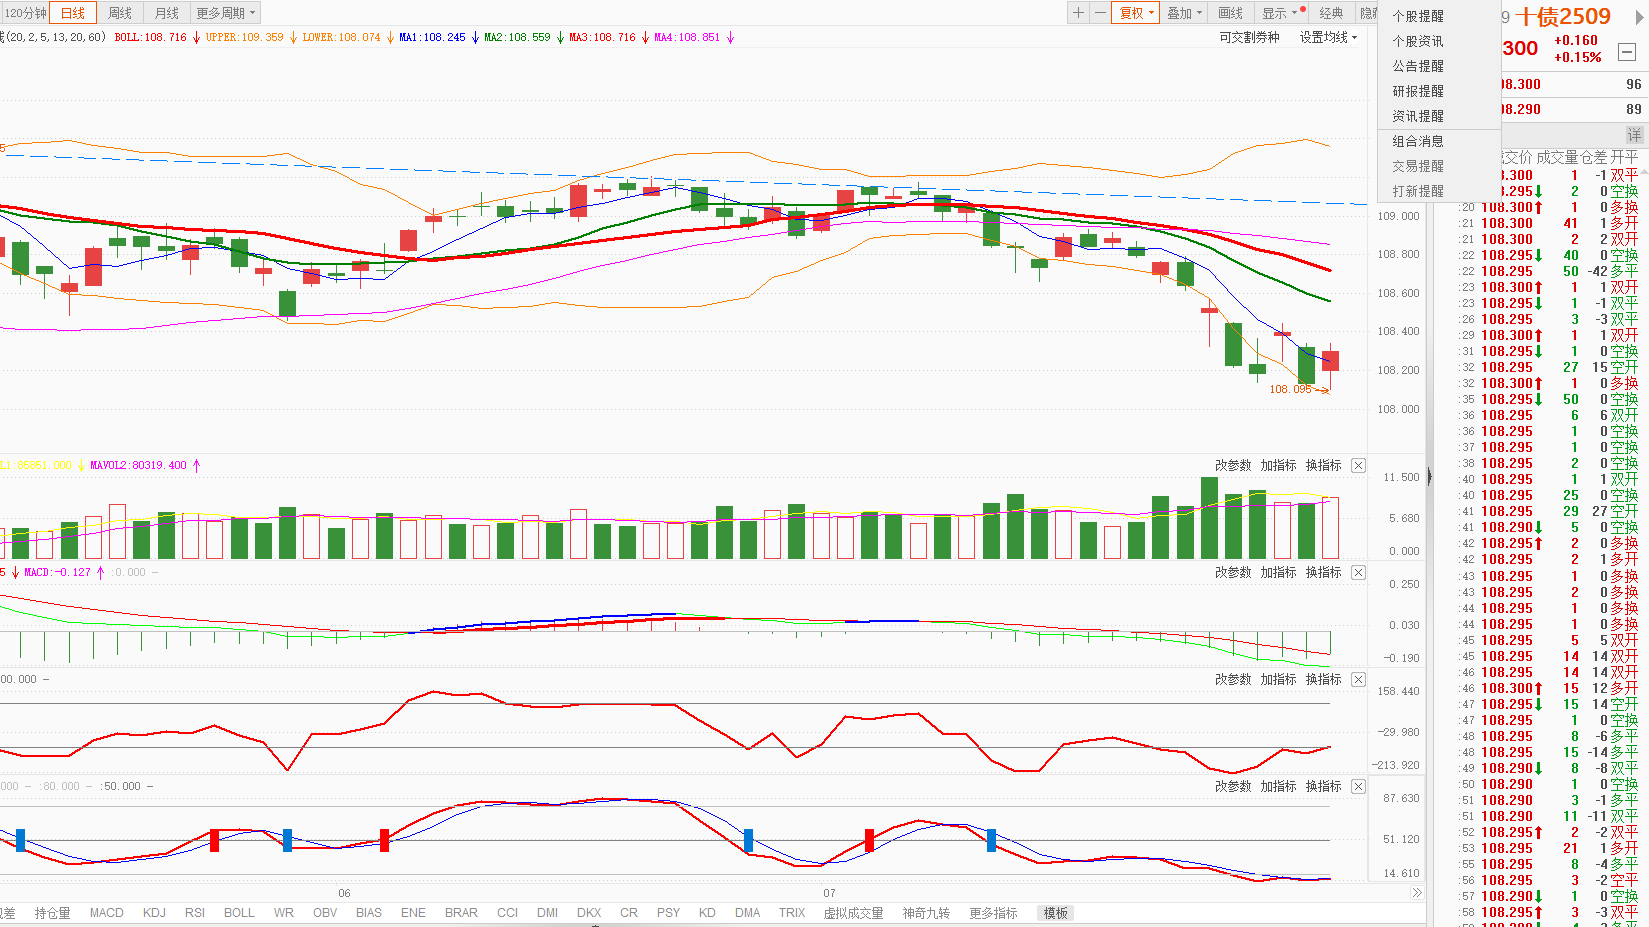Open the 显示 display dropdown
Image resolution: width=1649 pixels, height=927 pixels.
pos(1281,13)
